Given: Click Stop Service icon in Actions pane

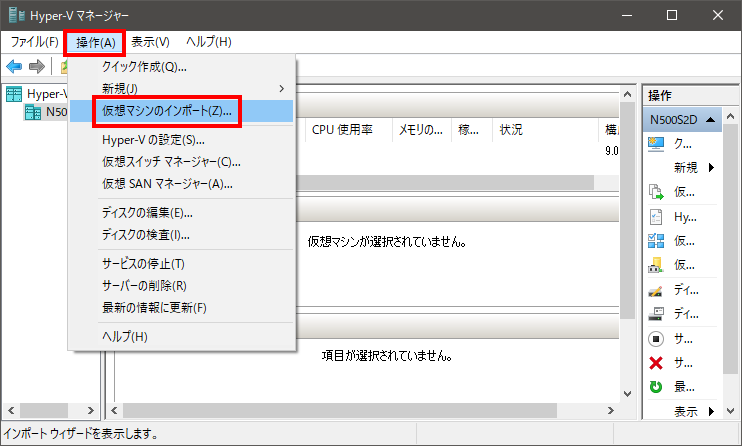Looking at the screenshot, I should pyautogui.click(x=656, y=339).
